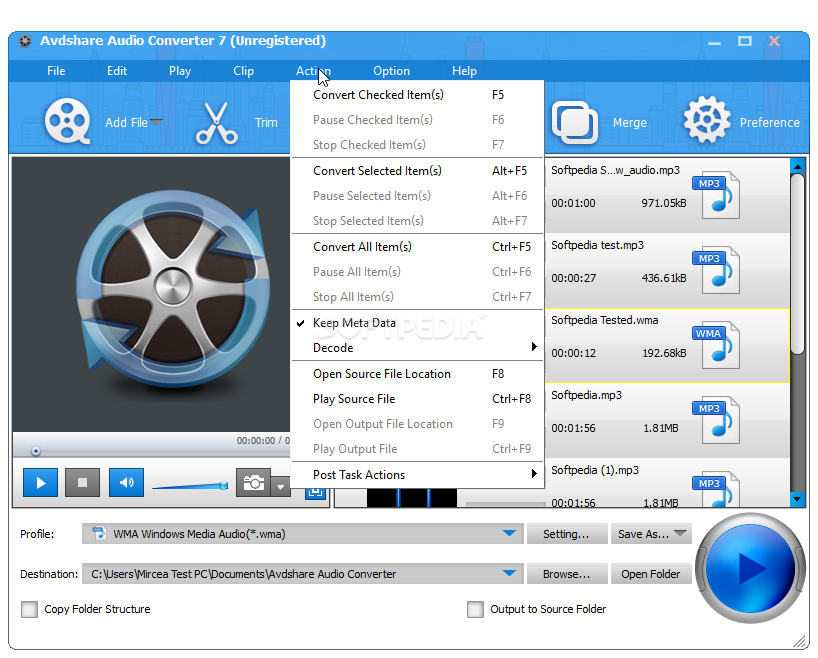
Task: Open the Edit menu
Action: pyautogui.click(x=117, y=71)
